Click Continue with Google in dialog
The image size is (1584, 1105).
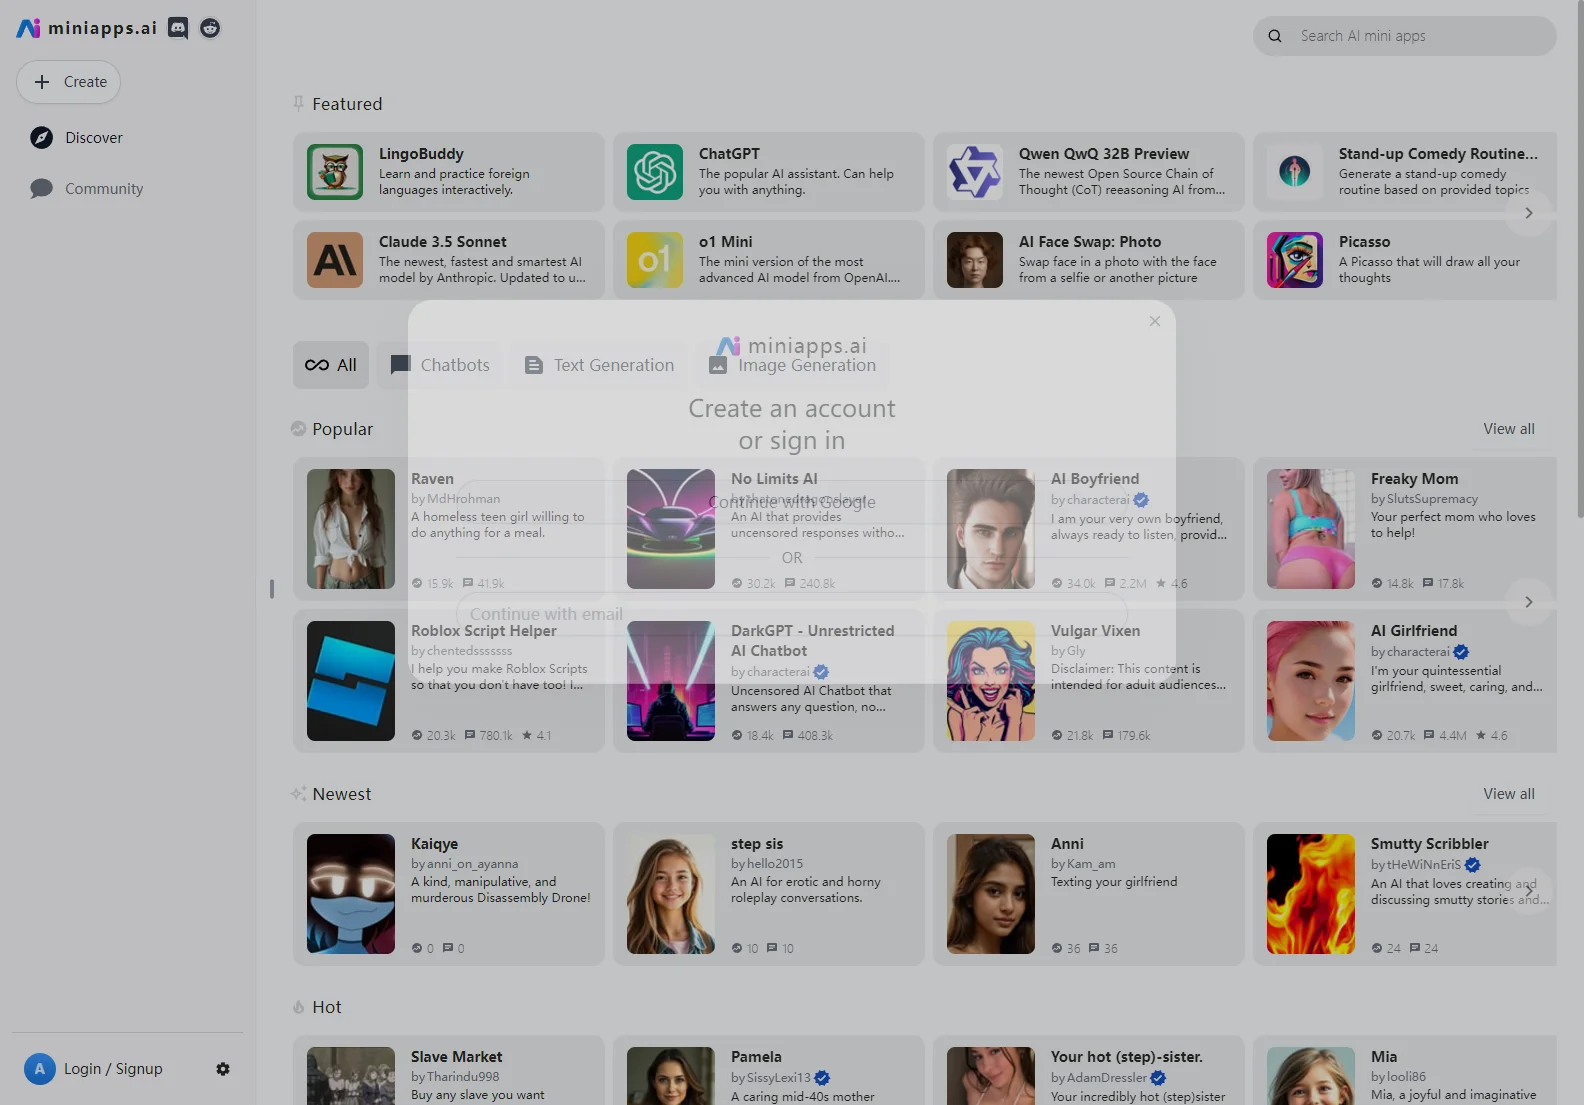click(x=792, y=502)
